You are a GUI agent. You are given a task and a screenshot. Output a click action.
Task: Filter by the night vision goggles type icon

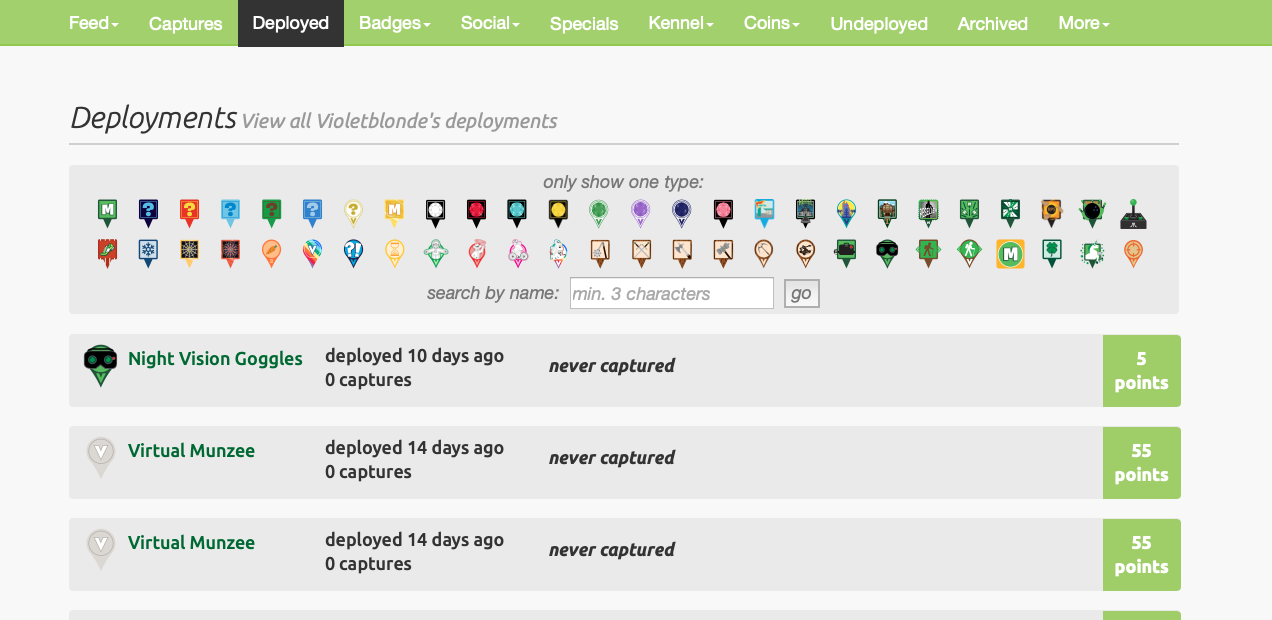(x=887, y=253)
